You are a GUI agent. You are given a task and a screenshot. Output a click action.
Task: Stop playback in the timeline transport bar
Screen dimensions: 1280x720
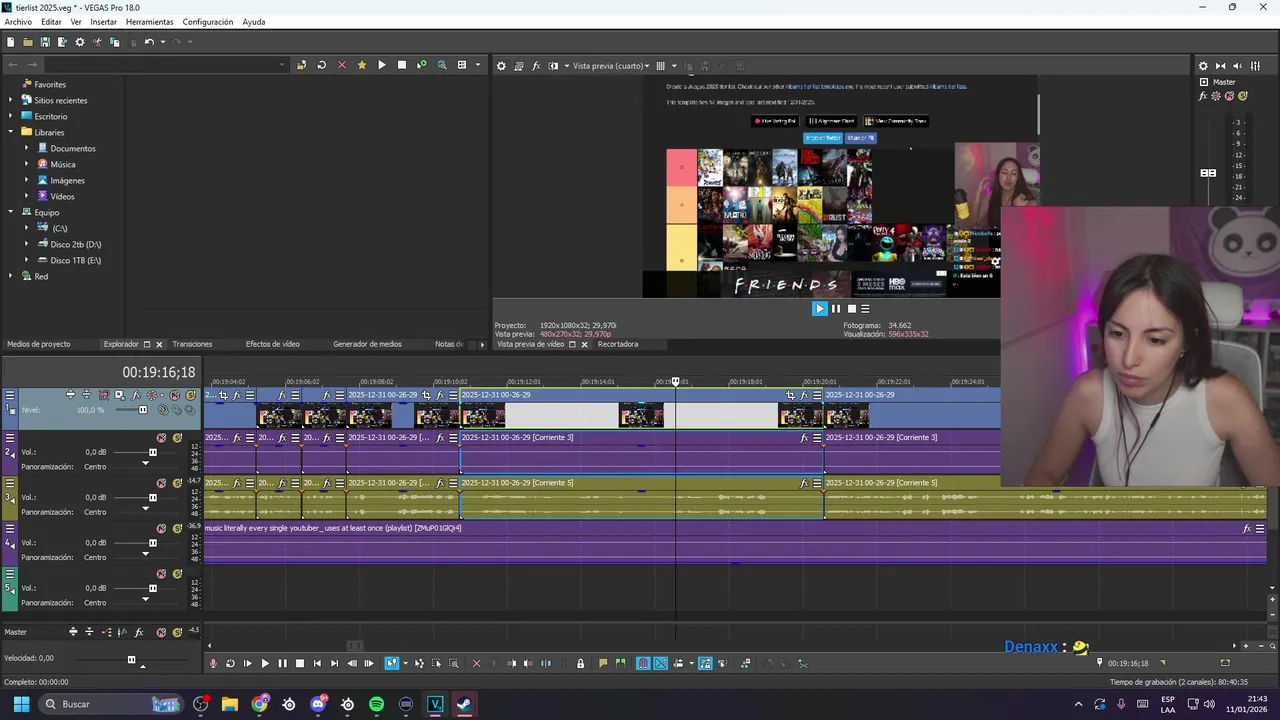pos(299,663)
